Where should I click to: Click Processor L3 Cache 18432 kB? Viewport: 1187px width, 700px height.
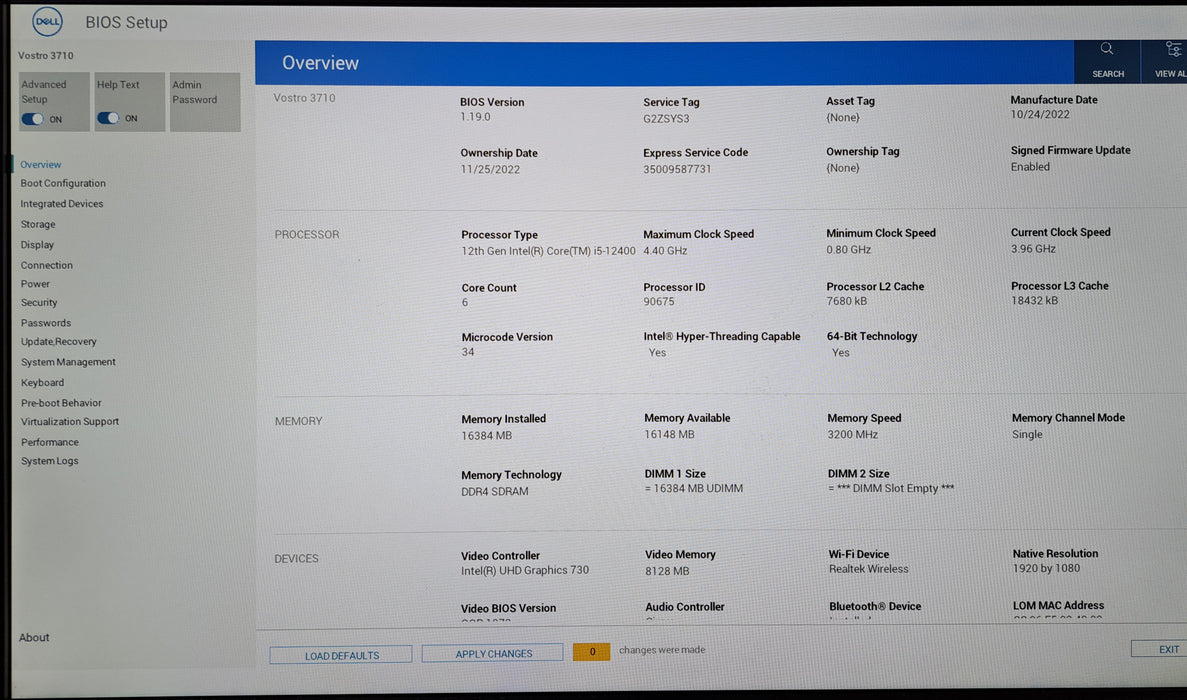(1035, 300)
